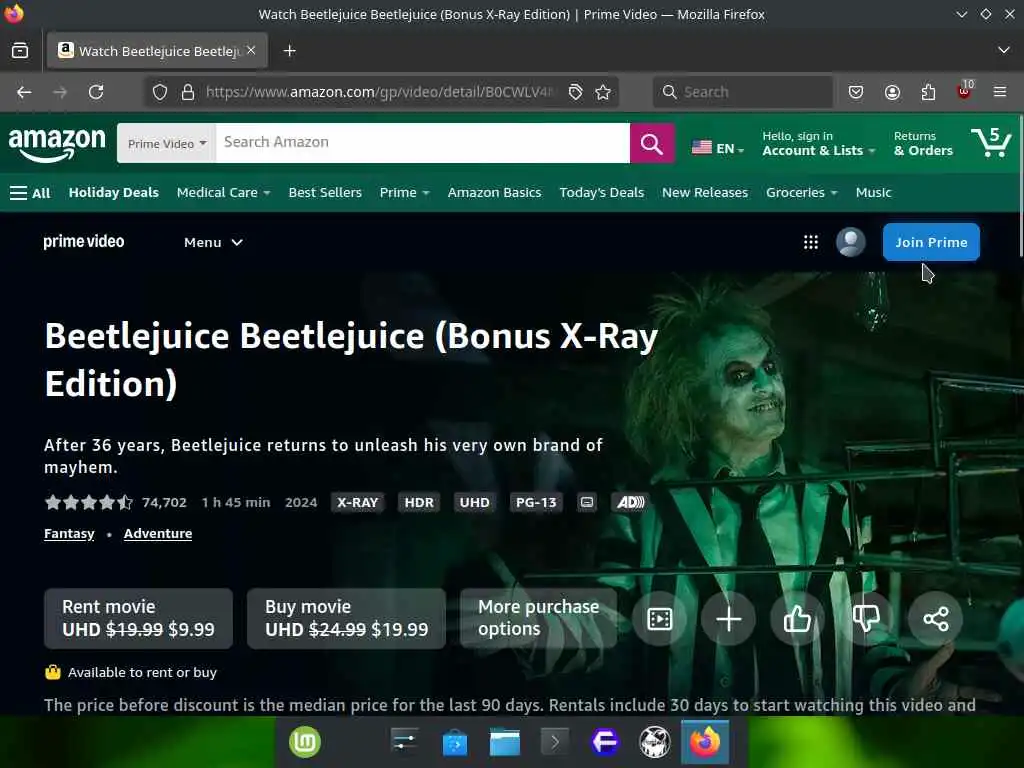This screenshot has height=768, width=1024.
Task: Open Amazon Basics page
Action: [x=494, y=193]
